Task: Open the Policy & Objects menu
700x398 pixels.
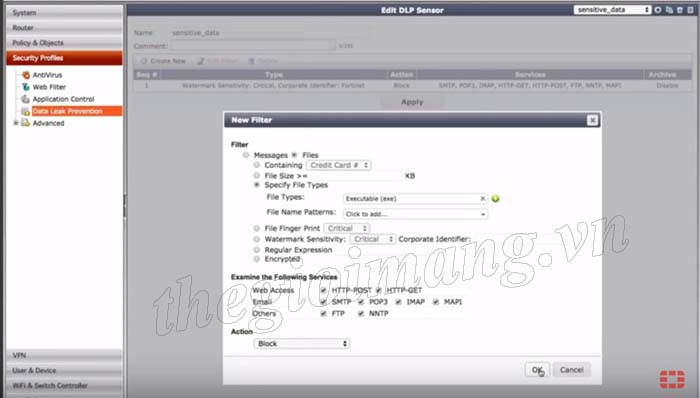Action: pos(64,43)
